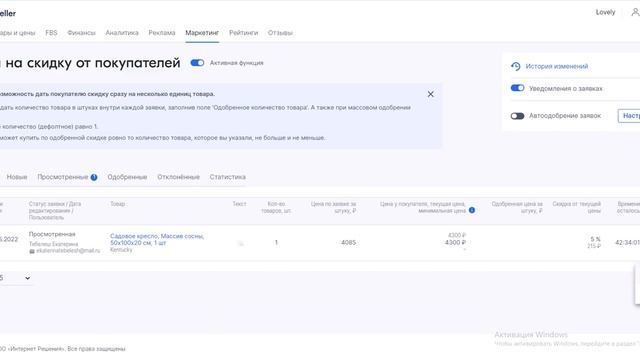
Task: Select the Маркетинг tab
Action: click(202, 33)
